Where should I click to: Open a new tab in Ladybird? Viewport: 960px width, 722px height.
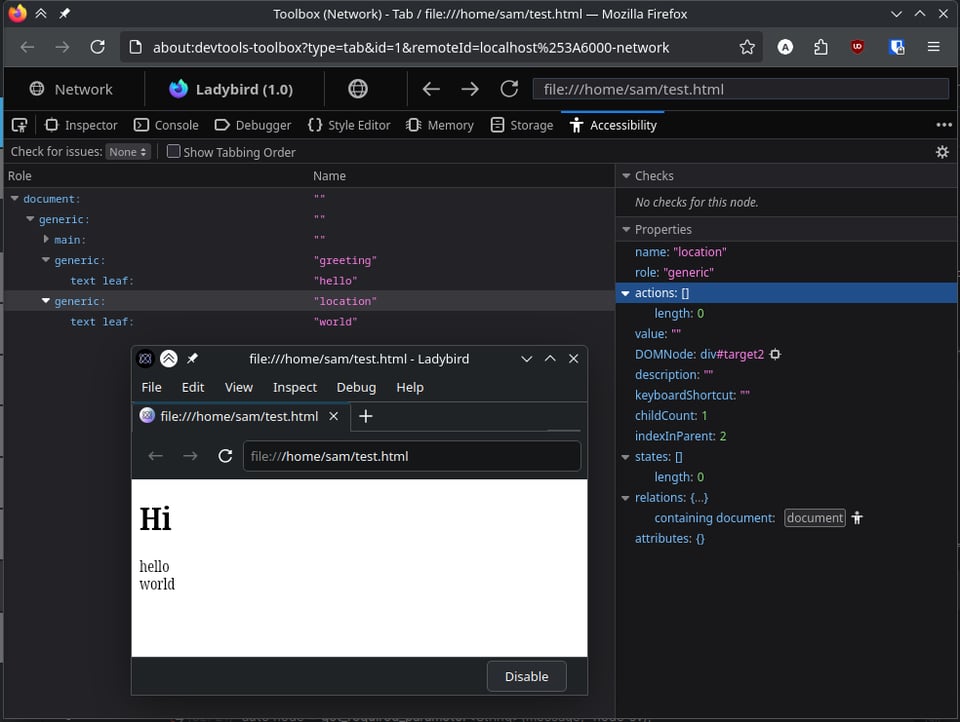pos(366,416)
